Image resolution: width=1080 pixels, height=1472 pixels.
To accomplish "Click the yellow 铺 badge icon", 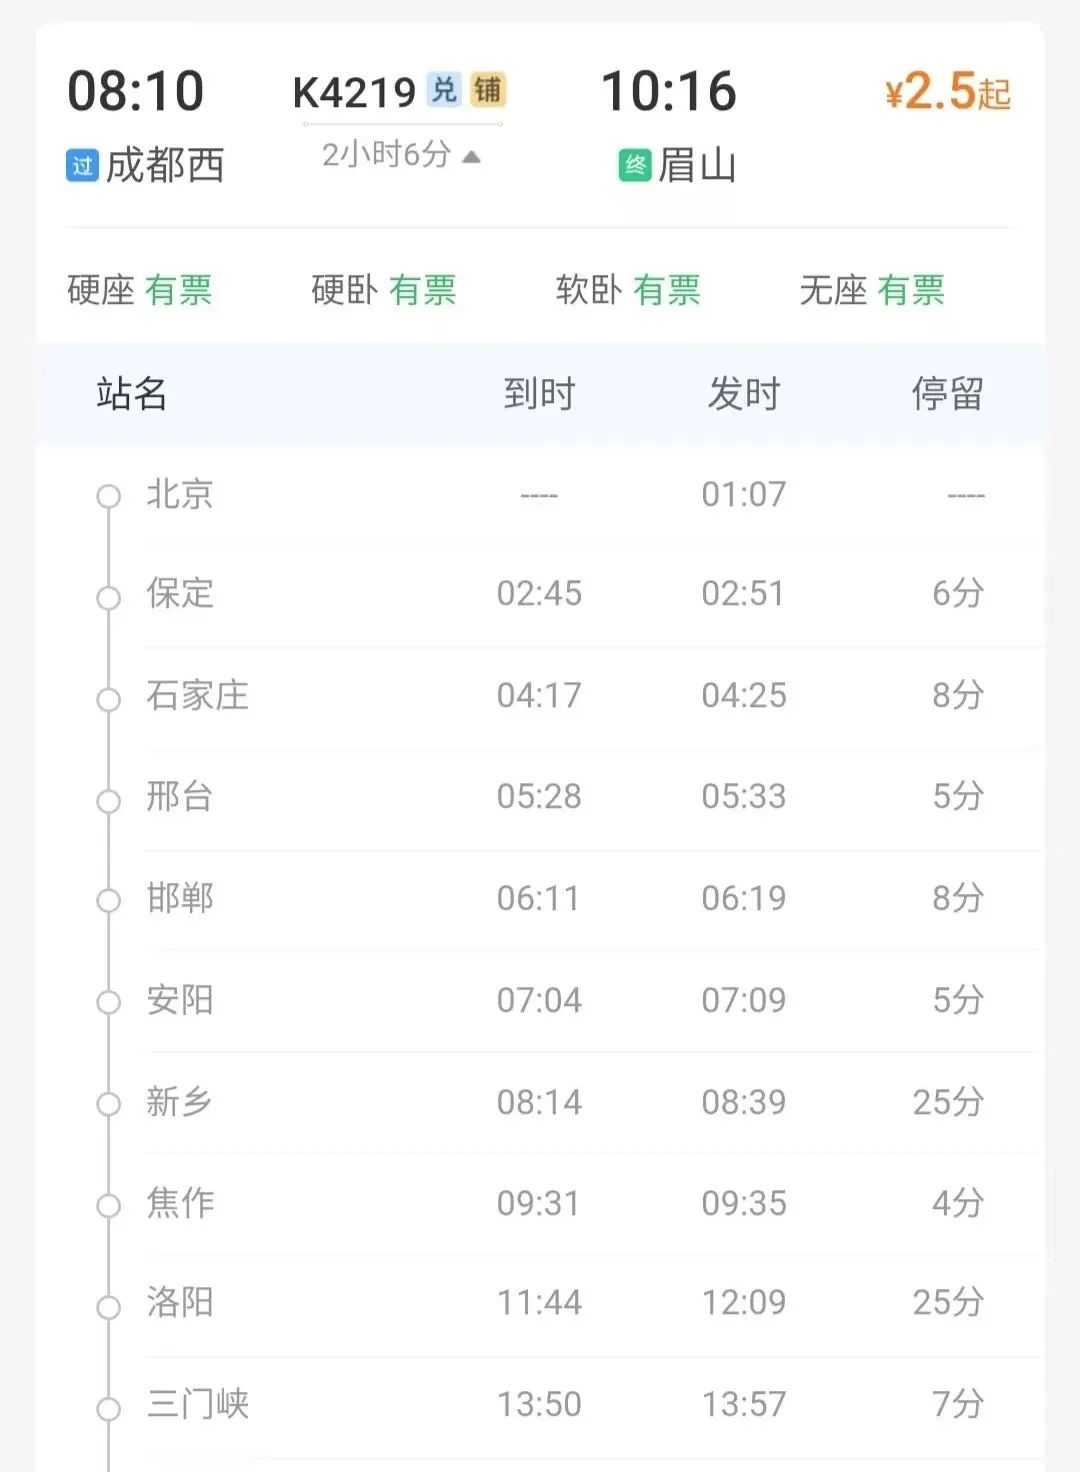I will (x=488, y=90).
